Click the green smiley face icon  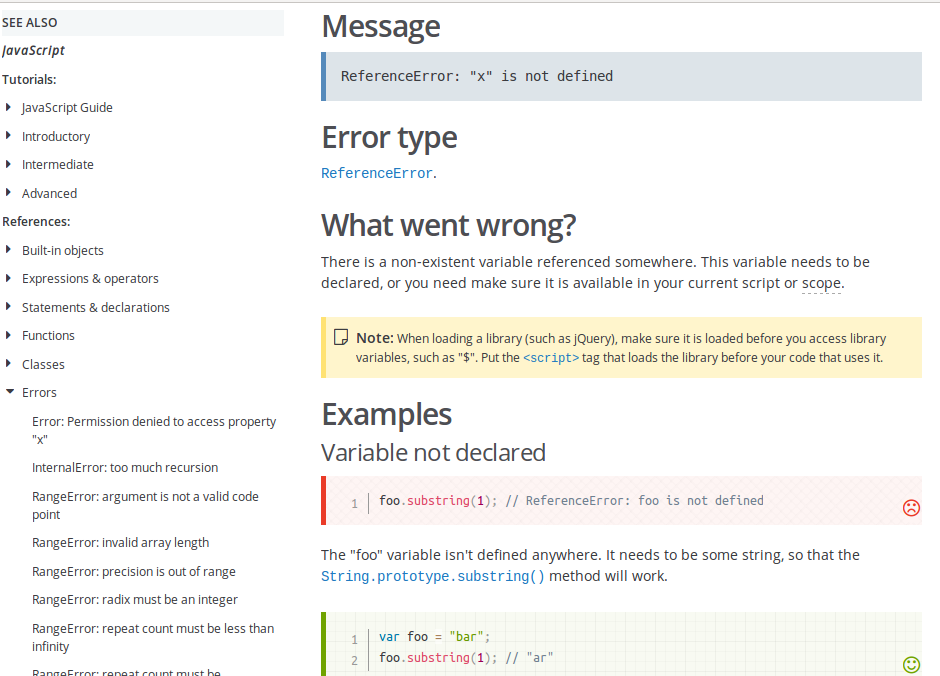(911, 663)
